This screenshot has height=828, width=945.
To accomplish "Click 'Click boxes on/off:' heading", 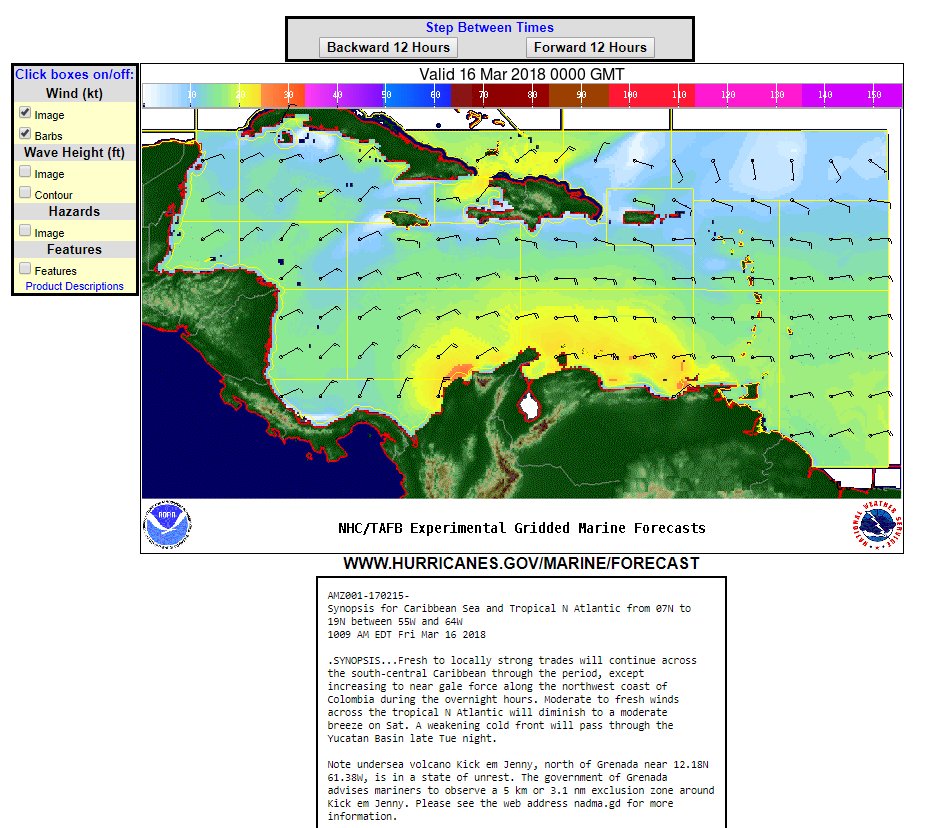I will [75, 75].
